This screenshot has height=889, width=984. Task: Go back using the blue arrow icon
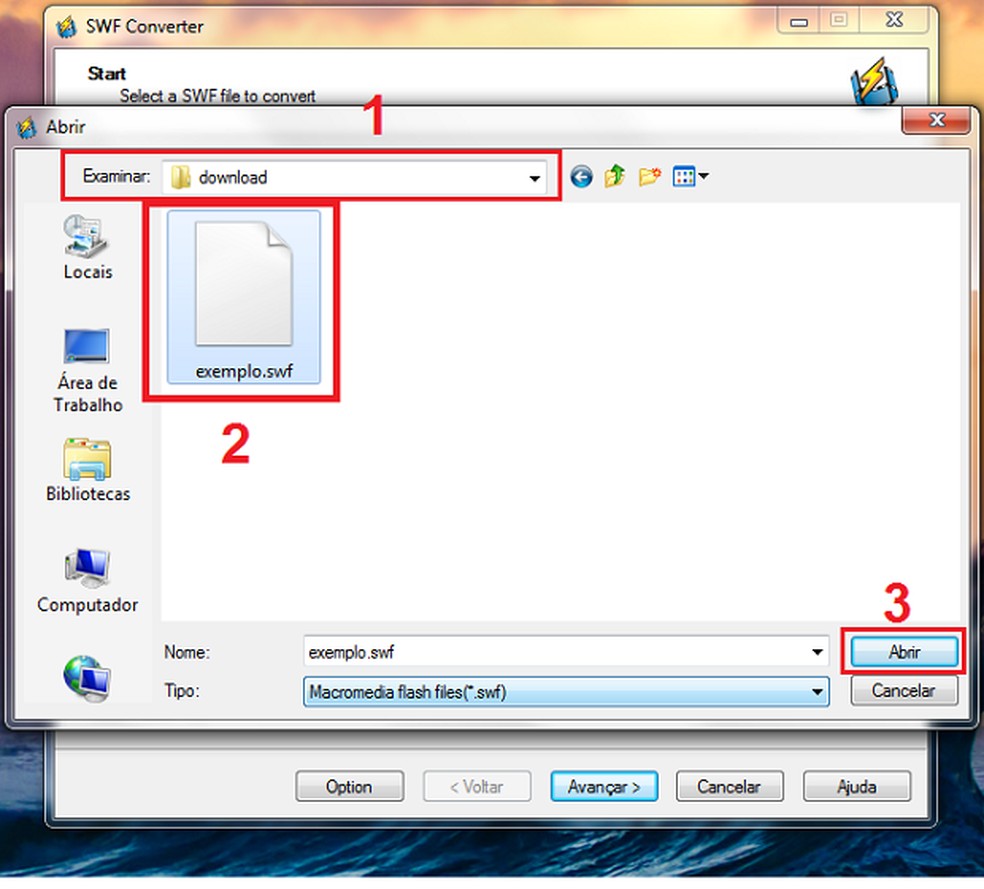coord(581,177)
